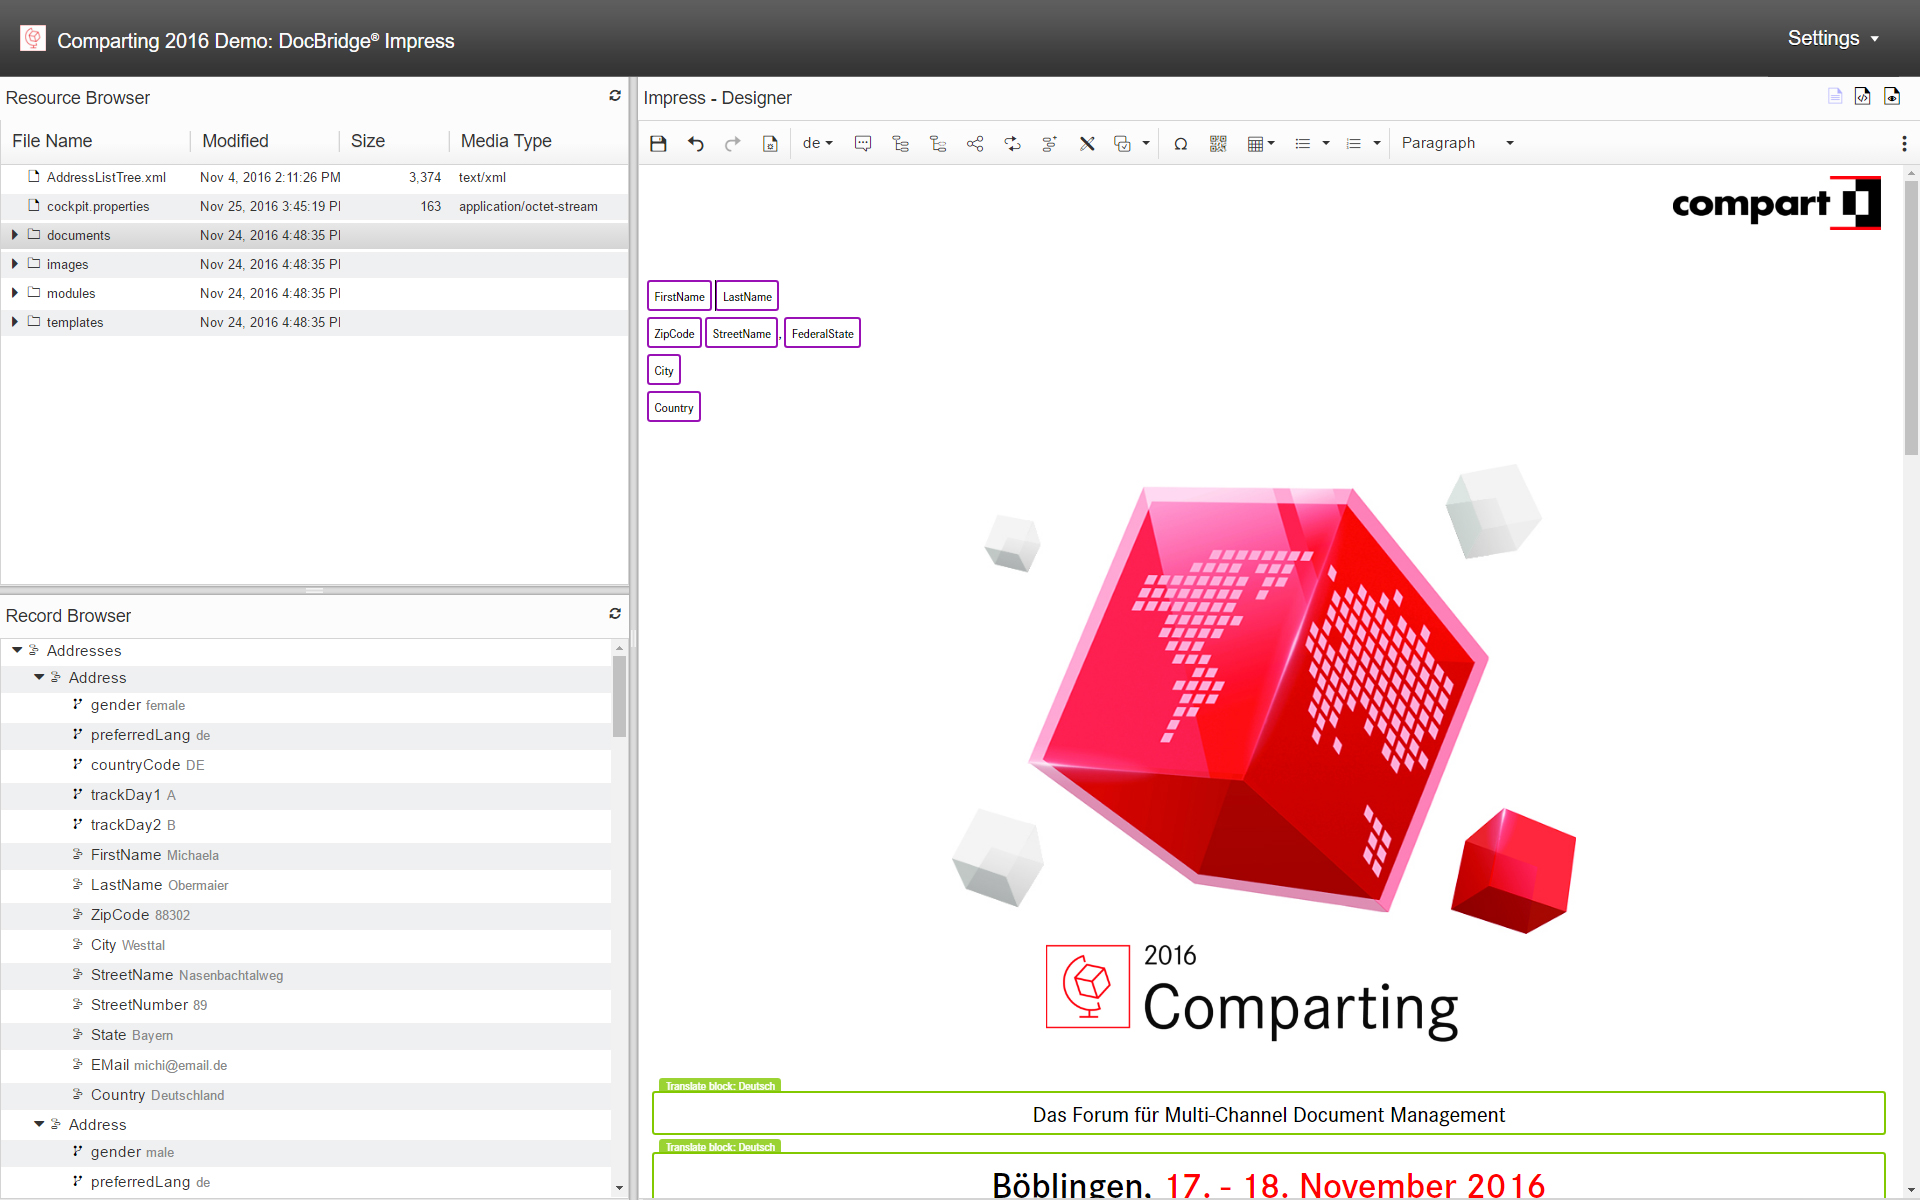Toggle bullet list formatting
Screen dimensions: 1920x1200
1305,143
